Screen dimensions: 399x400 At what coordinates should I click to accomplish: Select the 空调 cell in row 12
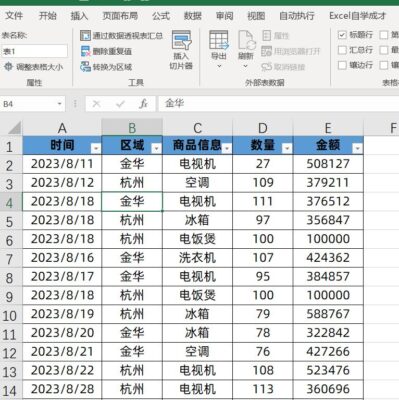pos(197,352)
